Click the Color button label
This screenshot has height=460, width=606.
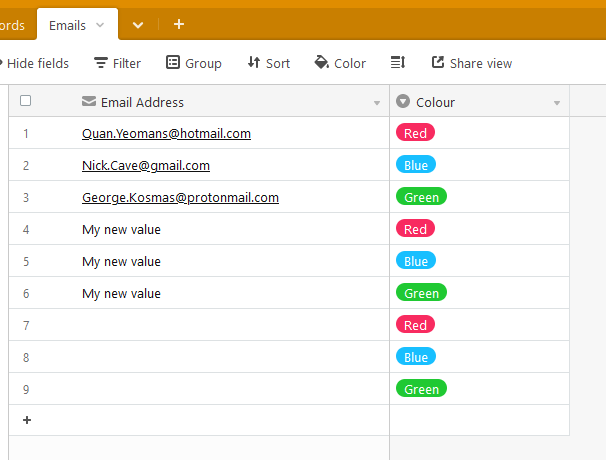click(350, 63)
